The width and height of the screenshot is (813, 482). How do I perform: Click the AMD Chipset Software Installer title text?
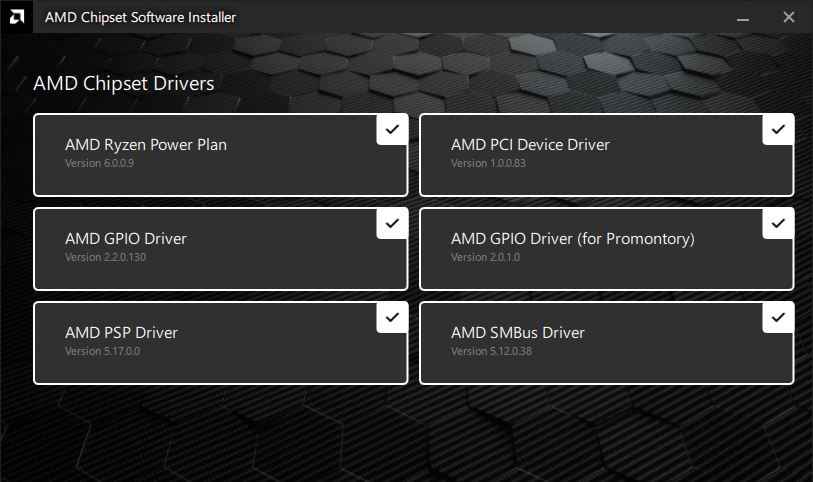(140, 17)
